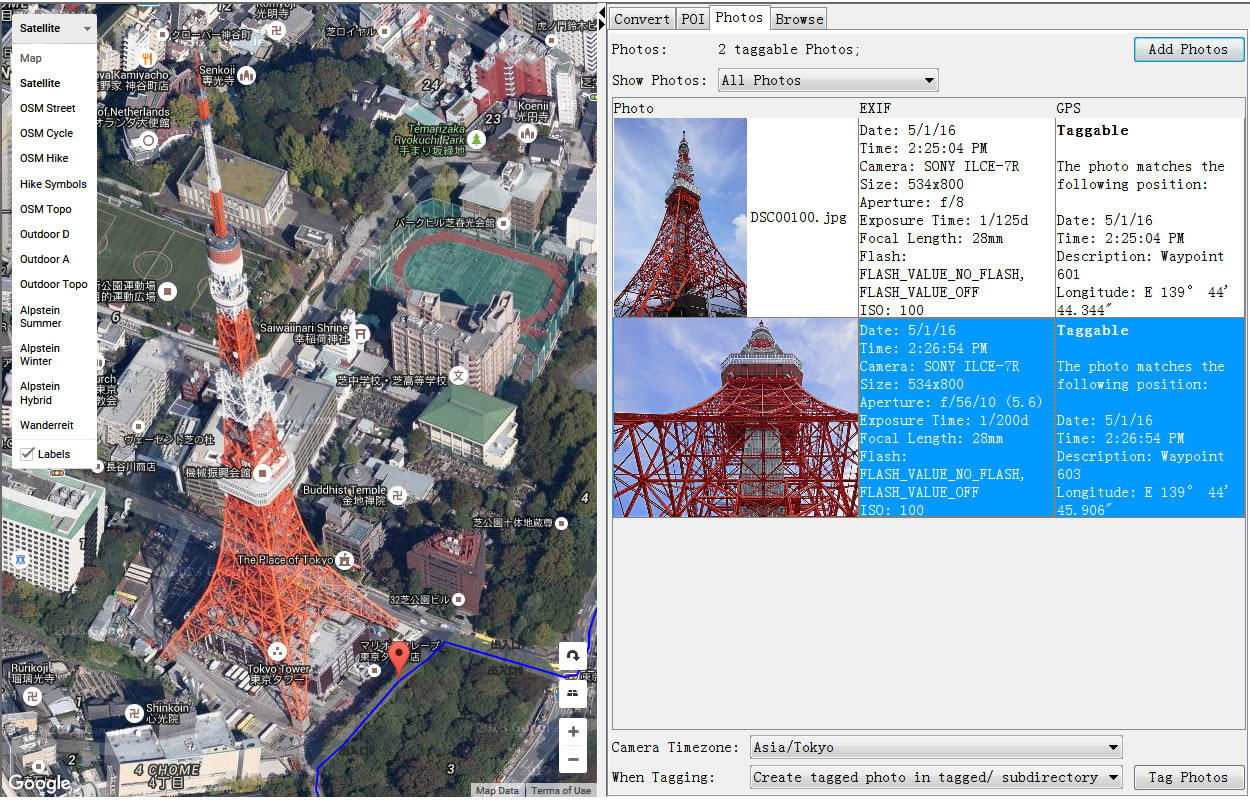Click the Temarizaka Ryokuchi Park tree icon

[x=476, y=138]
